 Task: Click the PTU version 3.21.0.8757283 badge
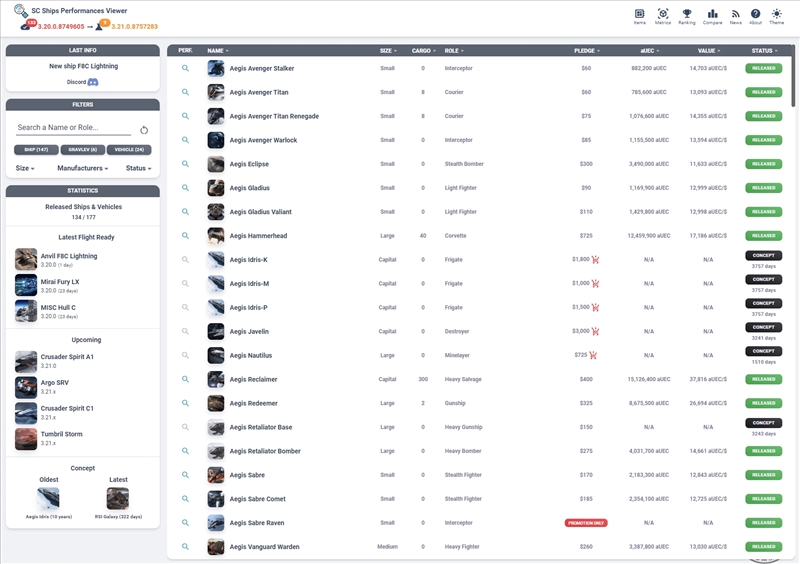click(x=128, y=26)
